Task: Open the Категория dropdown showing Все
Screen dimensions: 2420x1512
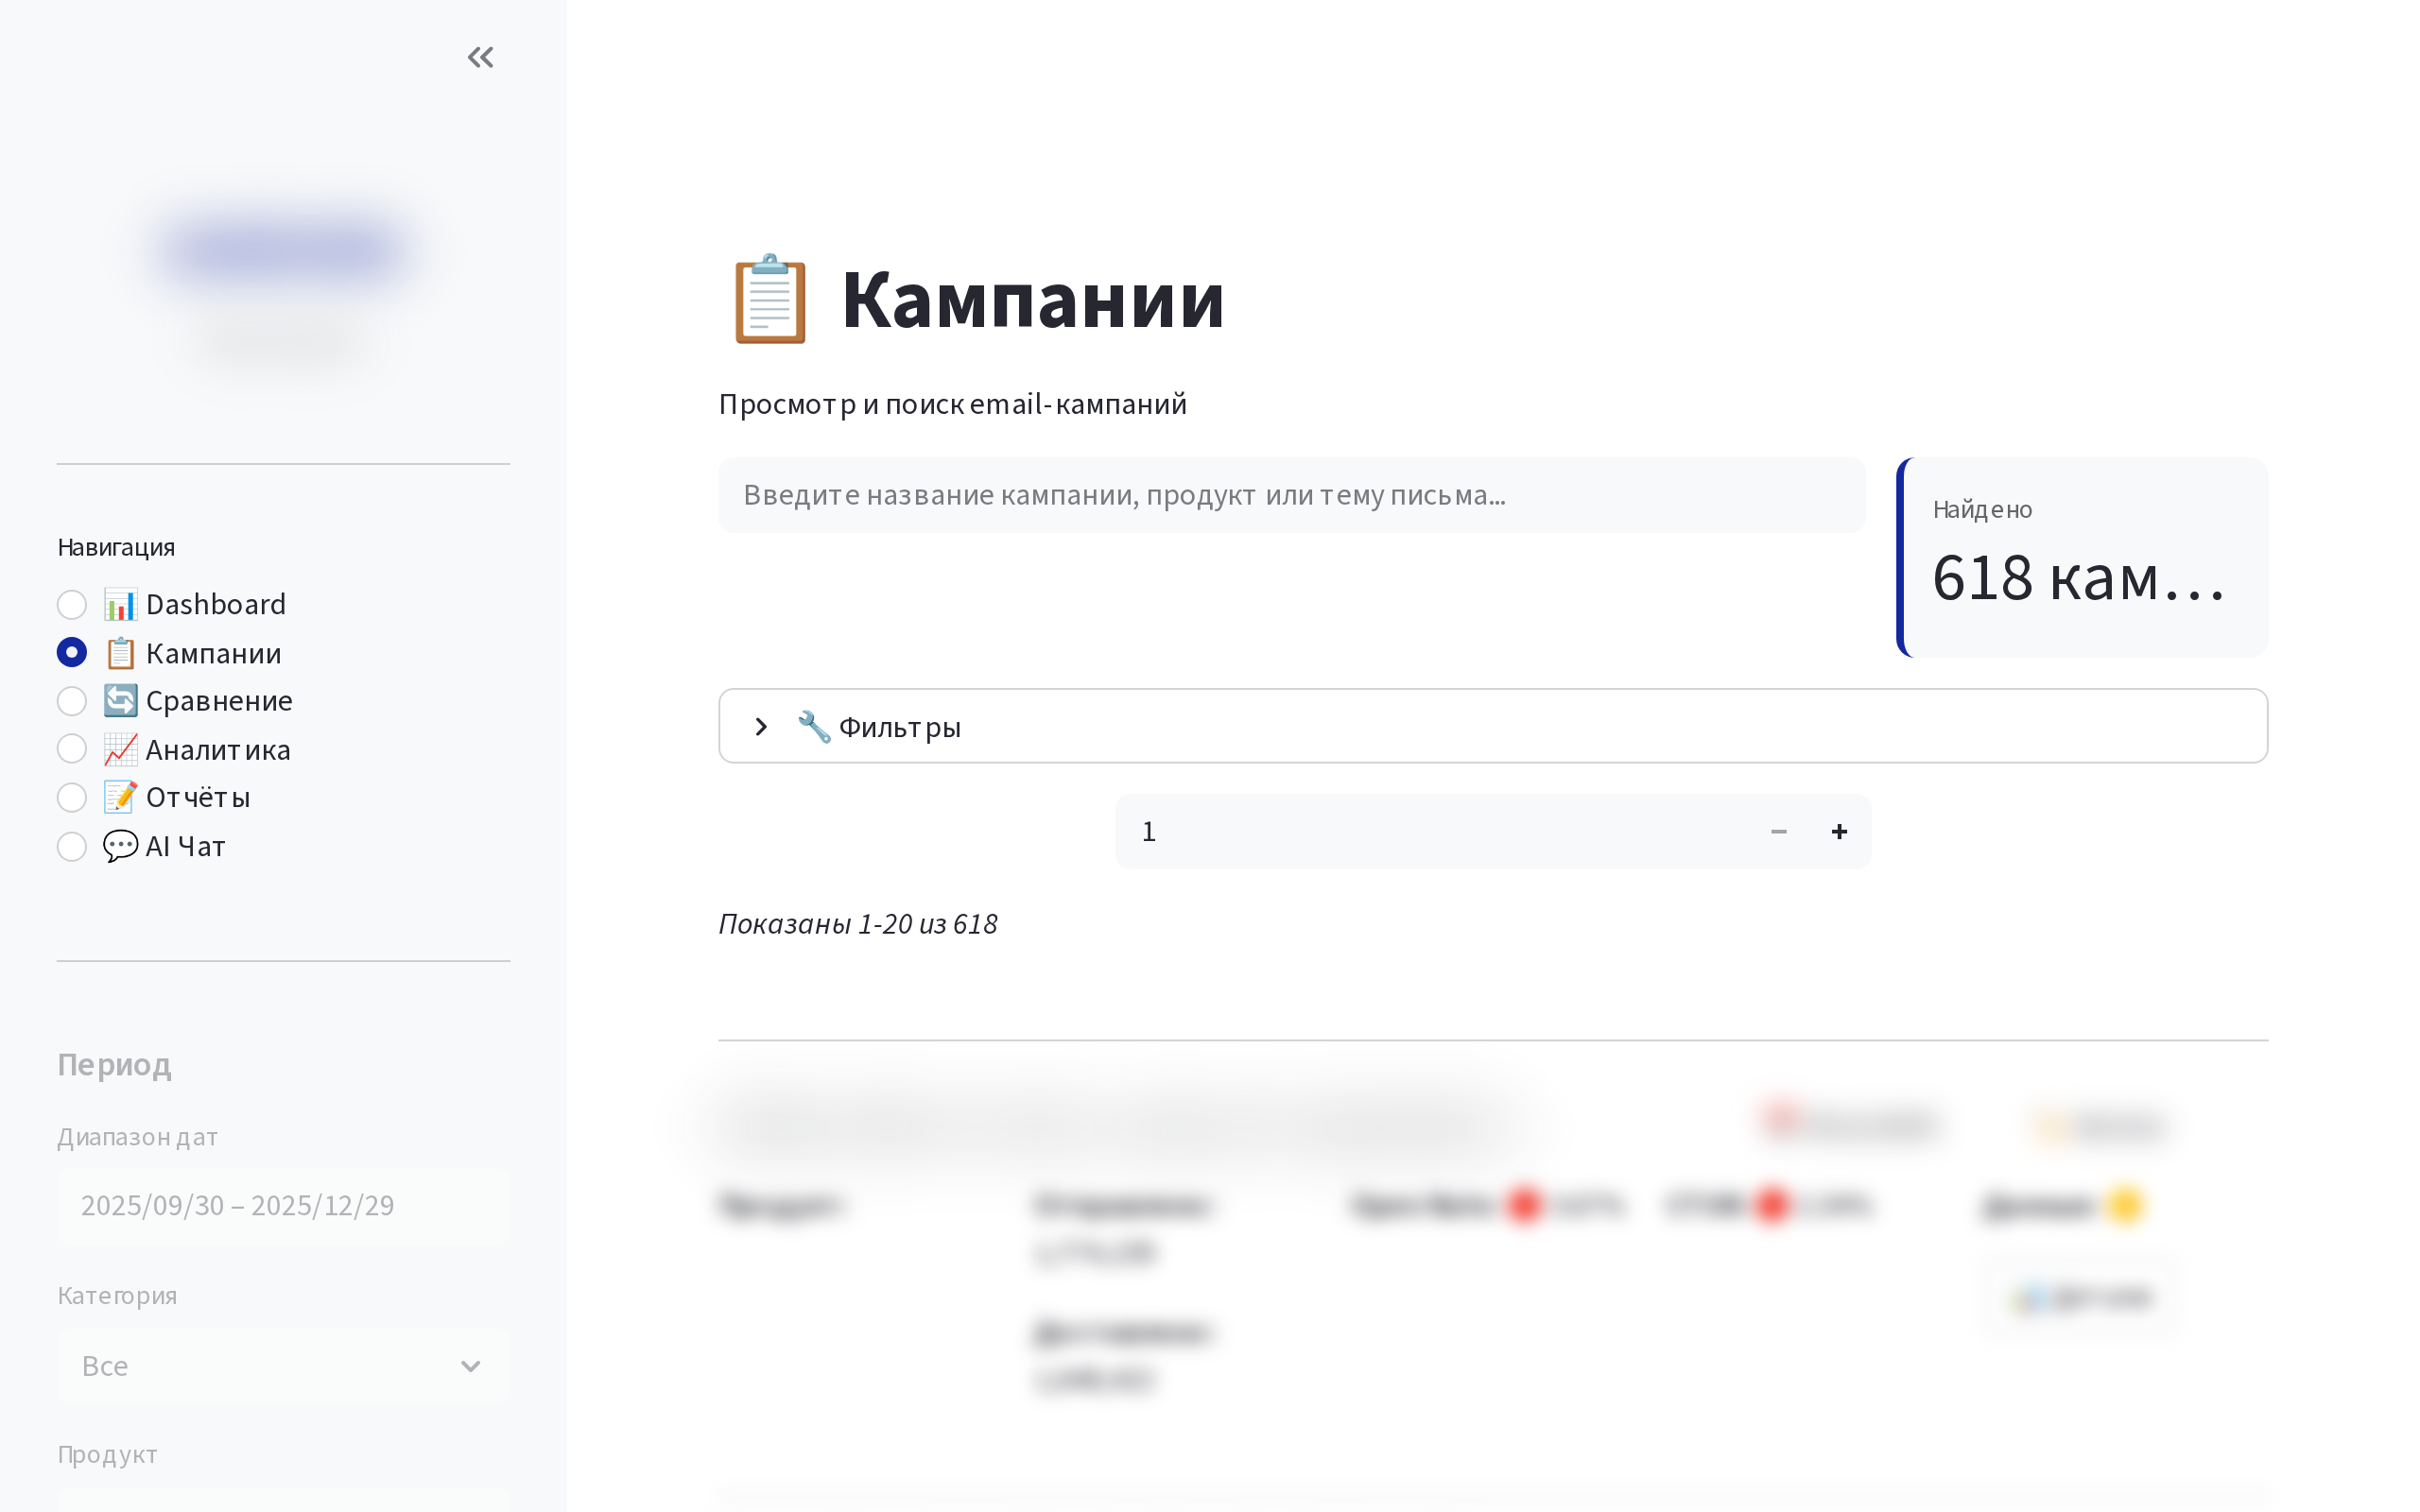Action: 283,1365
